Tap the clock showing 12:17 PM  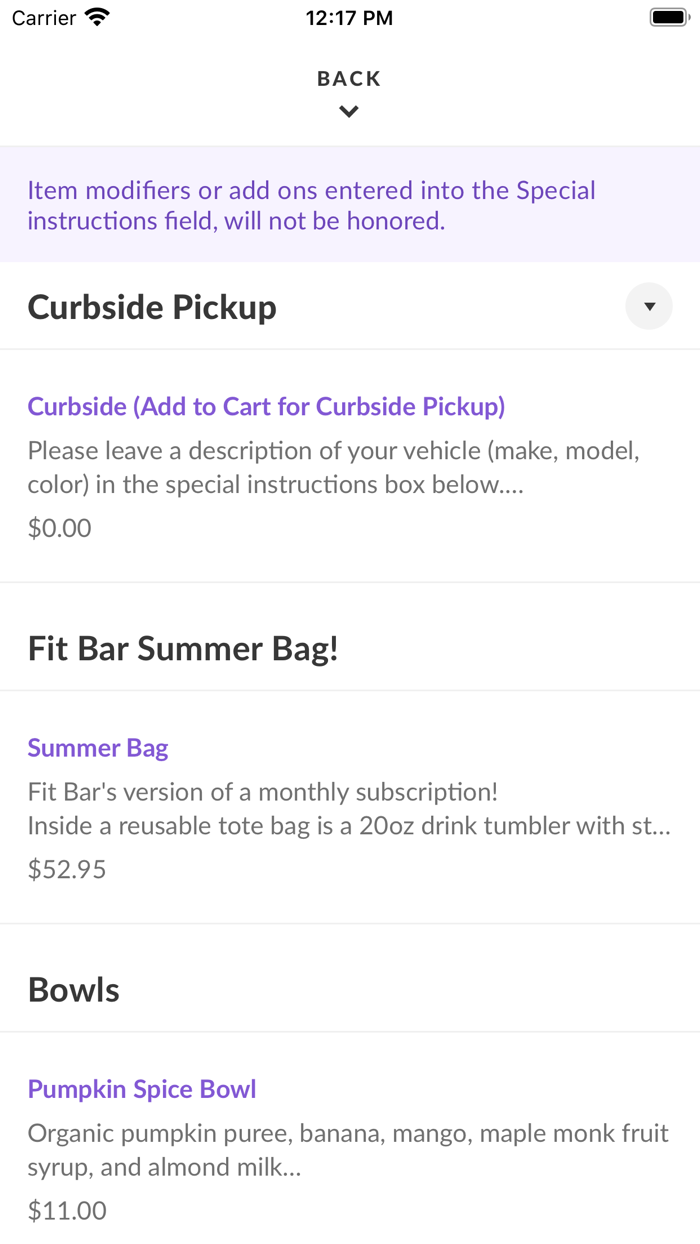[x=349, y=17]
